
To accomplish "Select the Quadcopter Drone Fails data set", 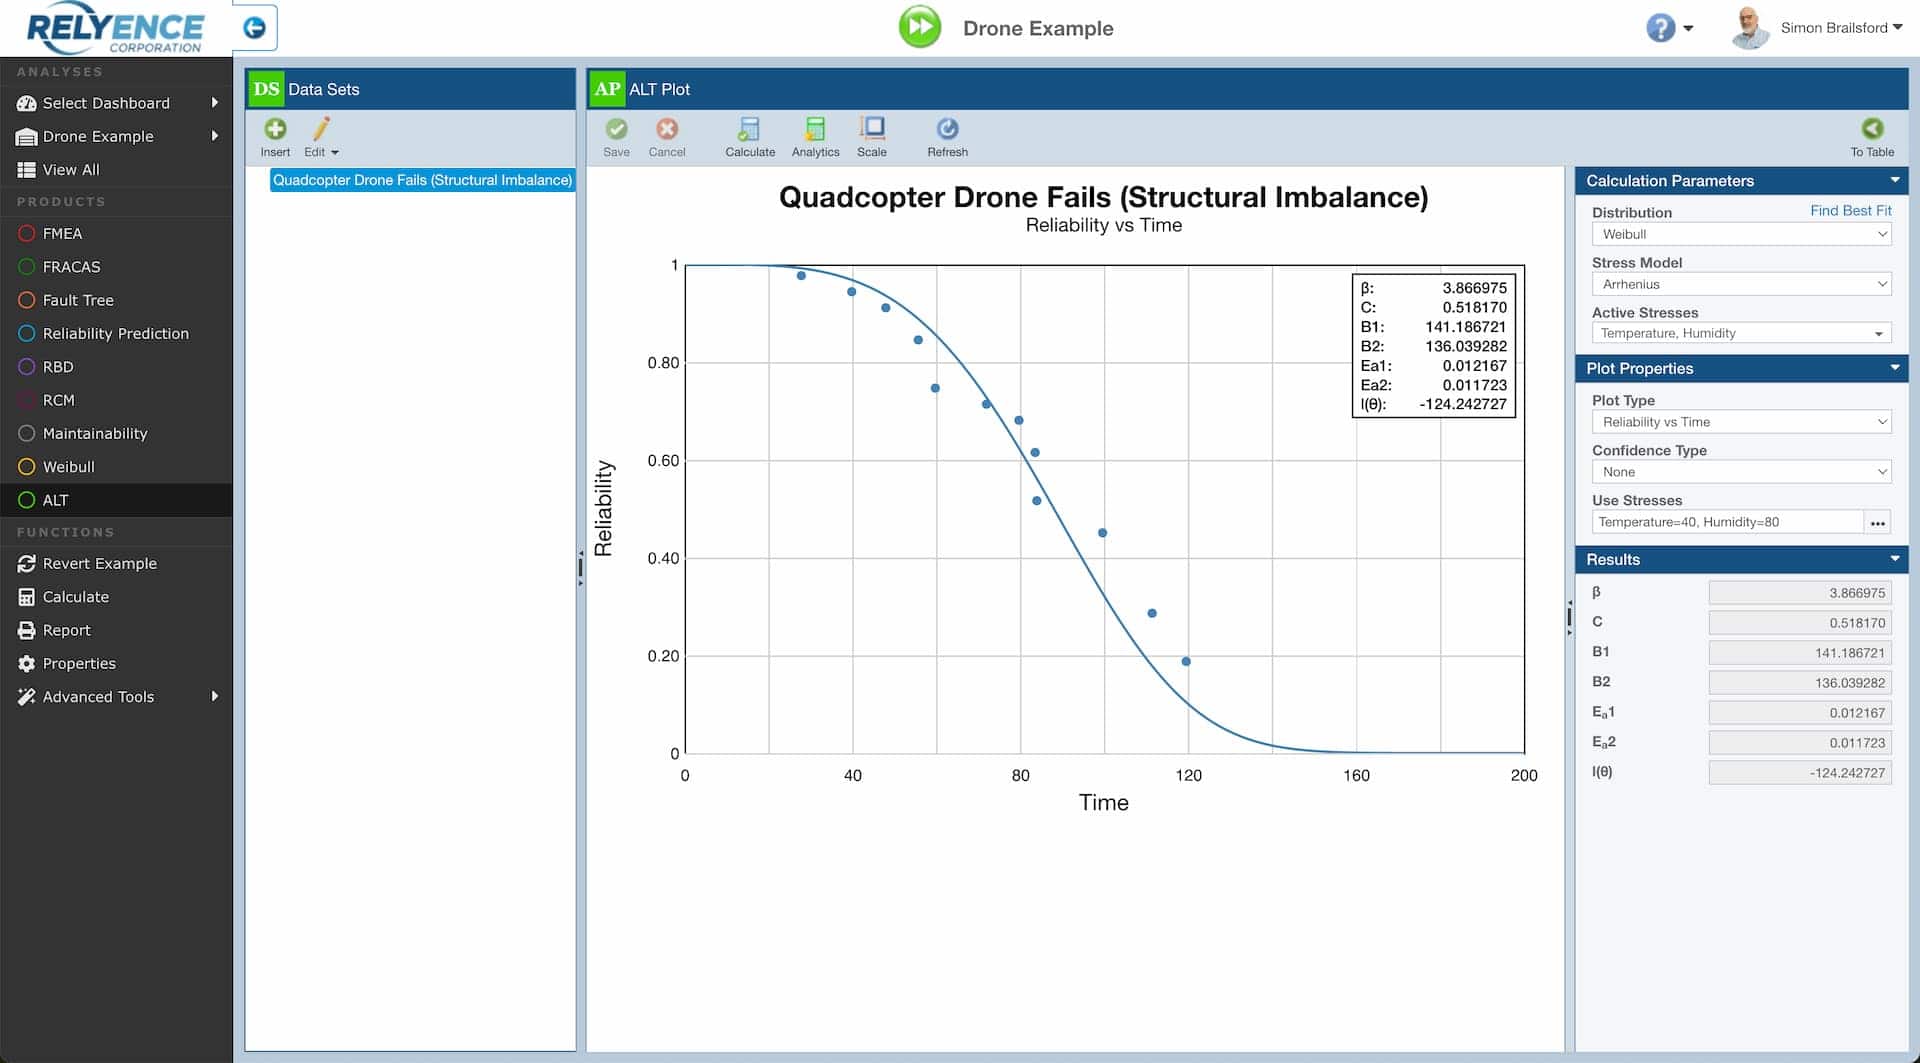I will 421,180.
